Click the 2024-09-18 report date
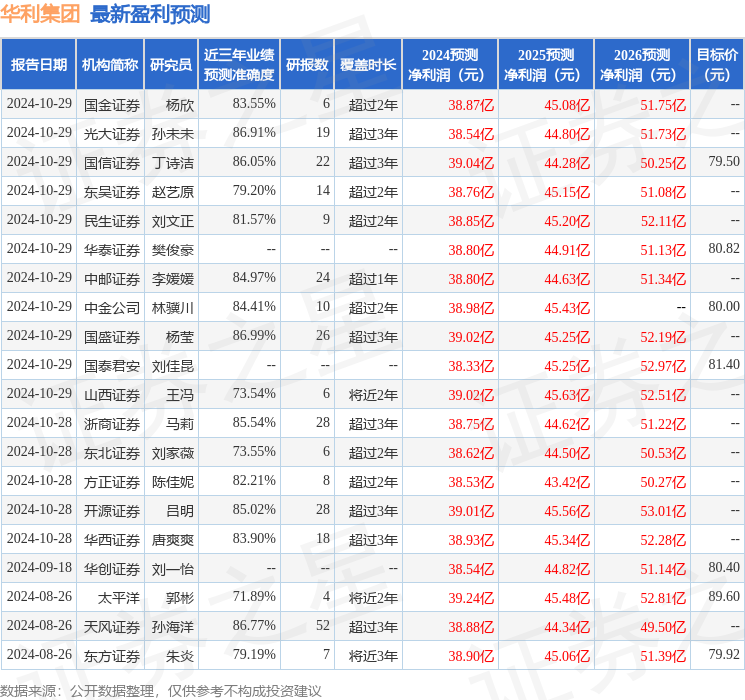 [39, 567]
